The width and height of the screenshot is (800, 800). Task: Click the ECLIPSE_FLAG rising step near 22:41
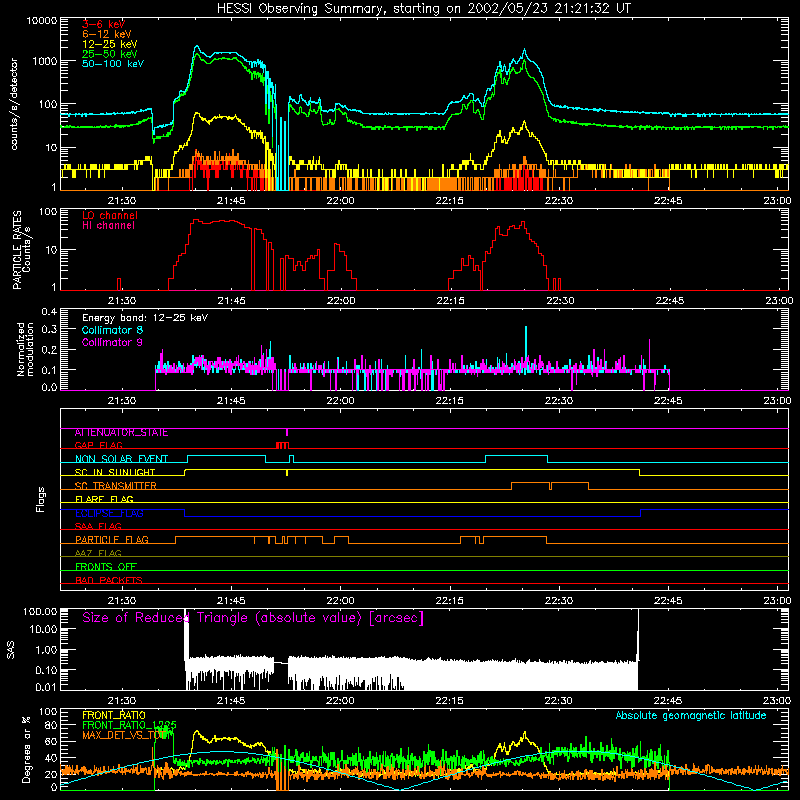click(640, 513)
